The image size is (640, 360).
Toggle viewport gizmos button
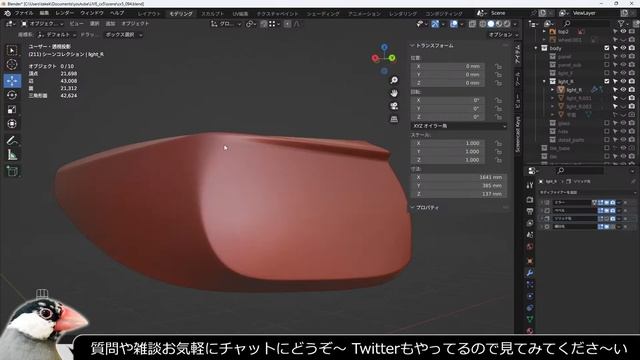[x=435, y=24]
